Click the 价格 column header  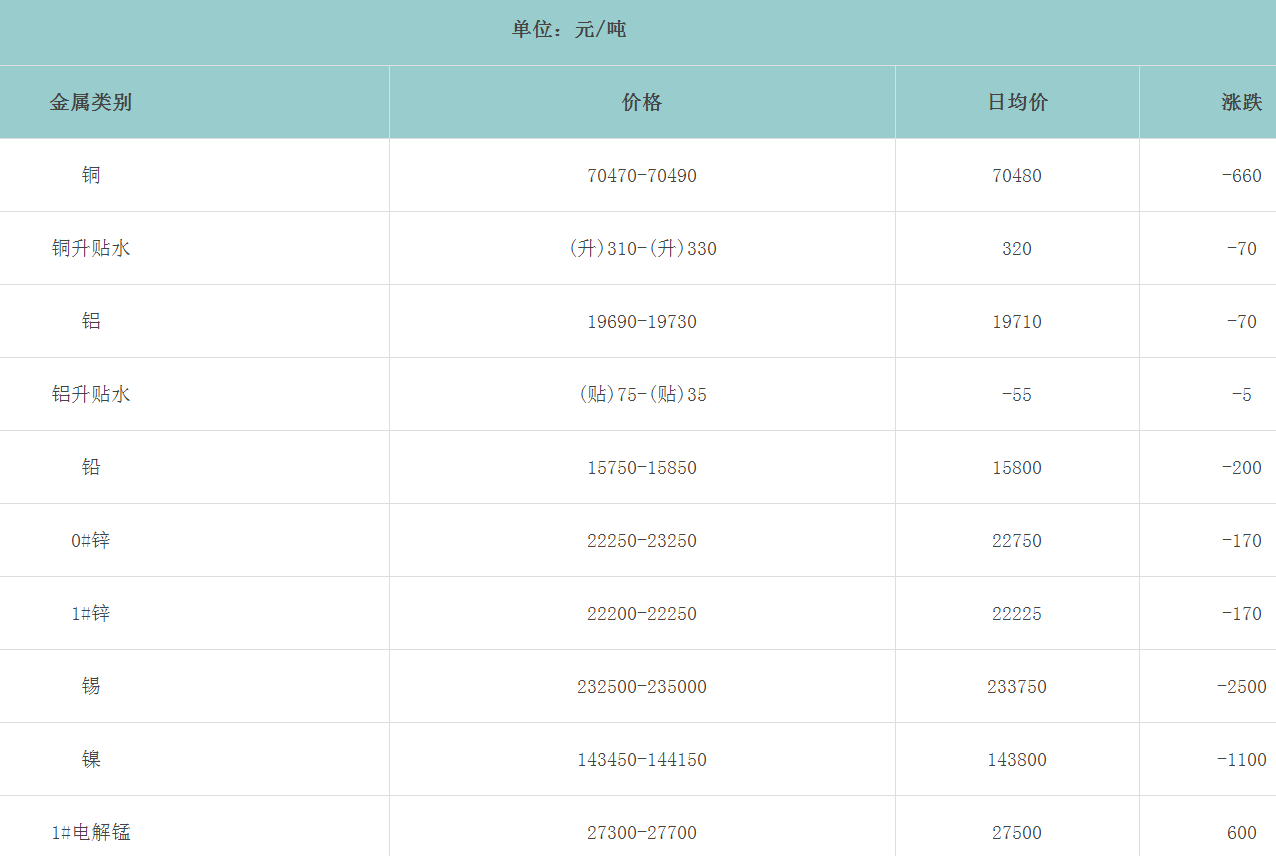coord(642,102)
